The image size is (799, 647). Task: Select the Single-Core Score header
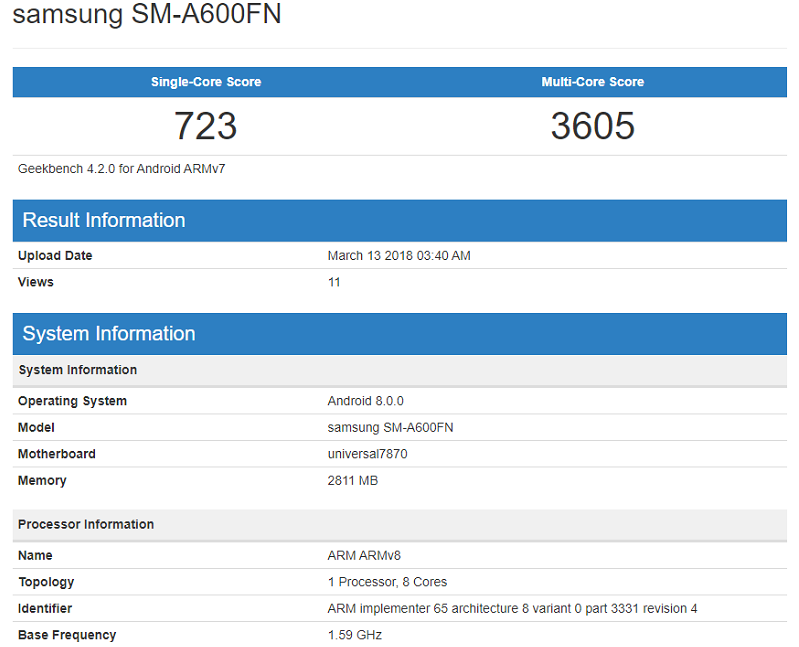click(206, 82)
